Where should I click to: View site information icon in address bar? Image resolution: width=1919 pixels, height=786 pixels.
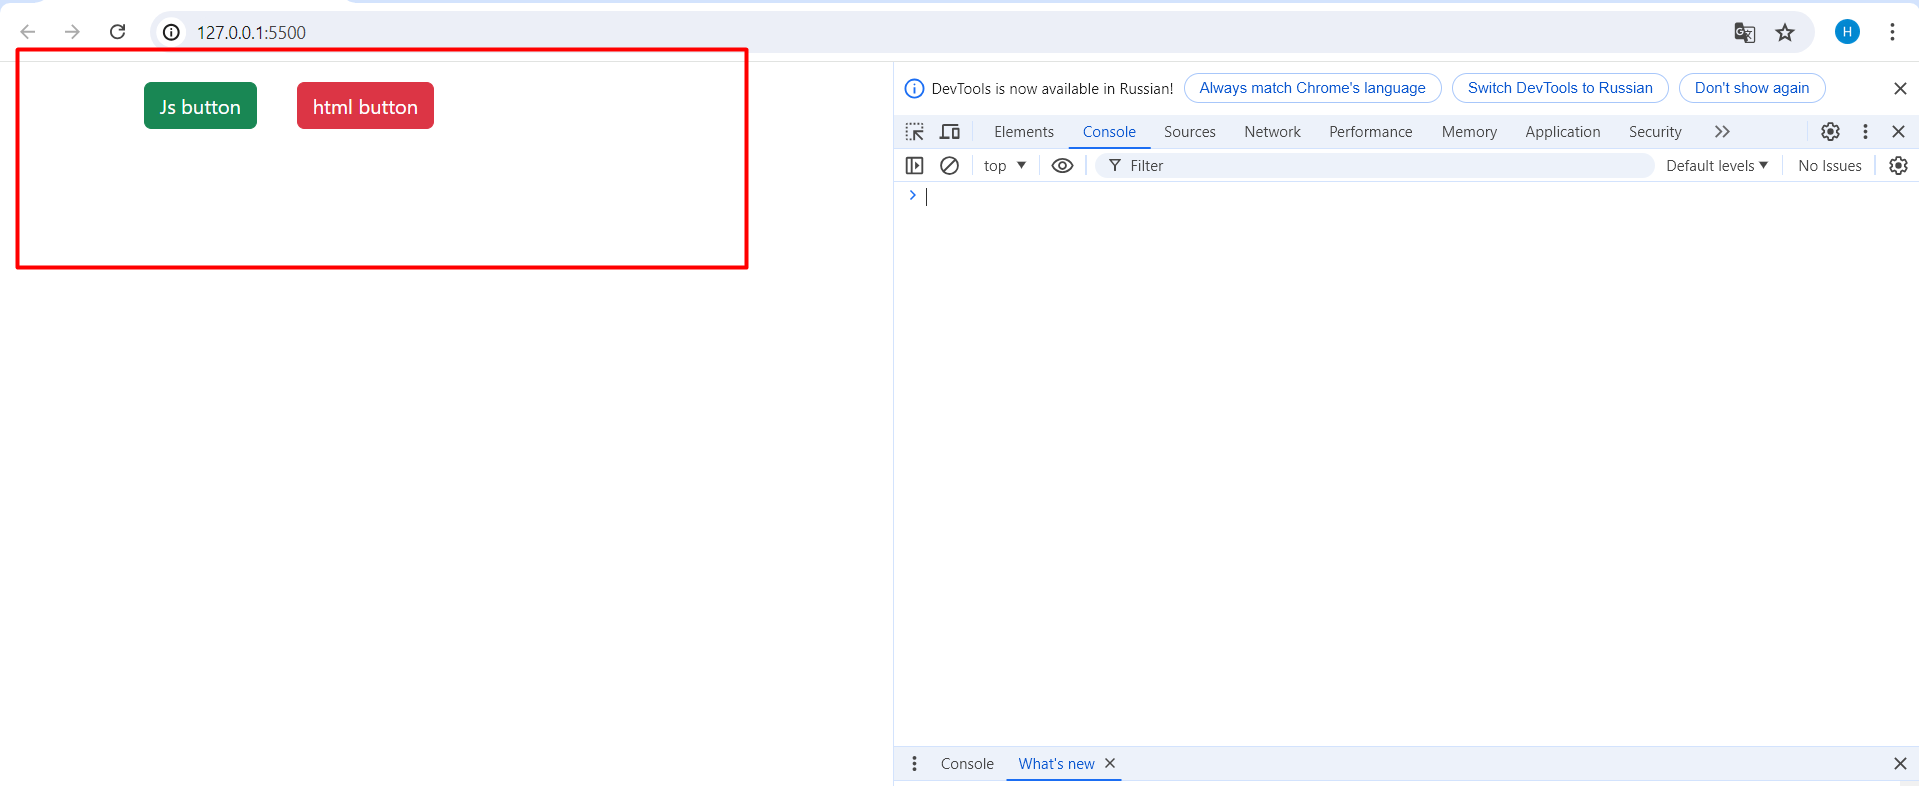[x=172, y=32]
